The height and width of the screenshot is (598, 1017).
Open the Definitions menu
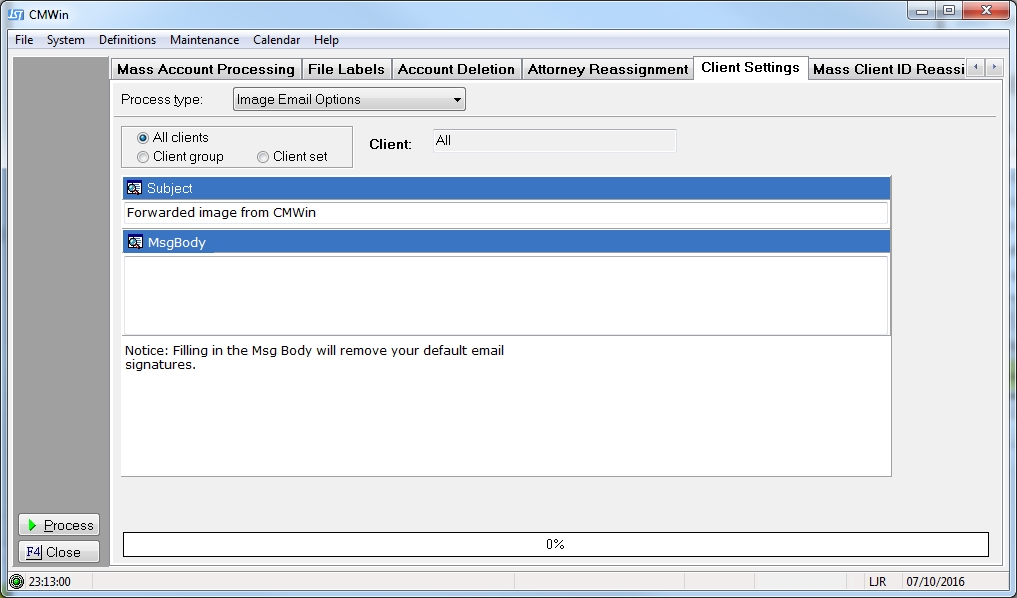127,40
